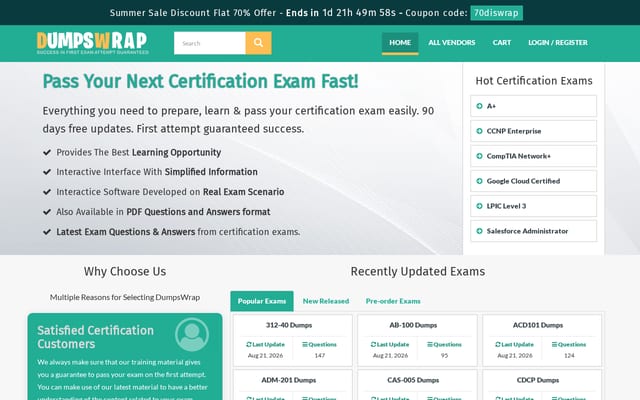Screen dimensions: 640x400
Task: Click the questions list icon in the 312-40 Dumps card
Action: point(304,344)
